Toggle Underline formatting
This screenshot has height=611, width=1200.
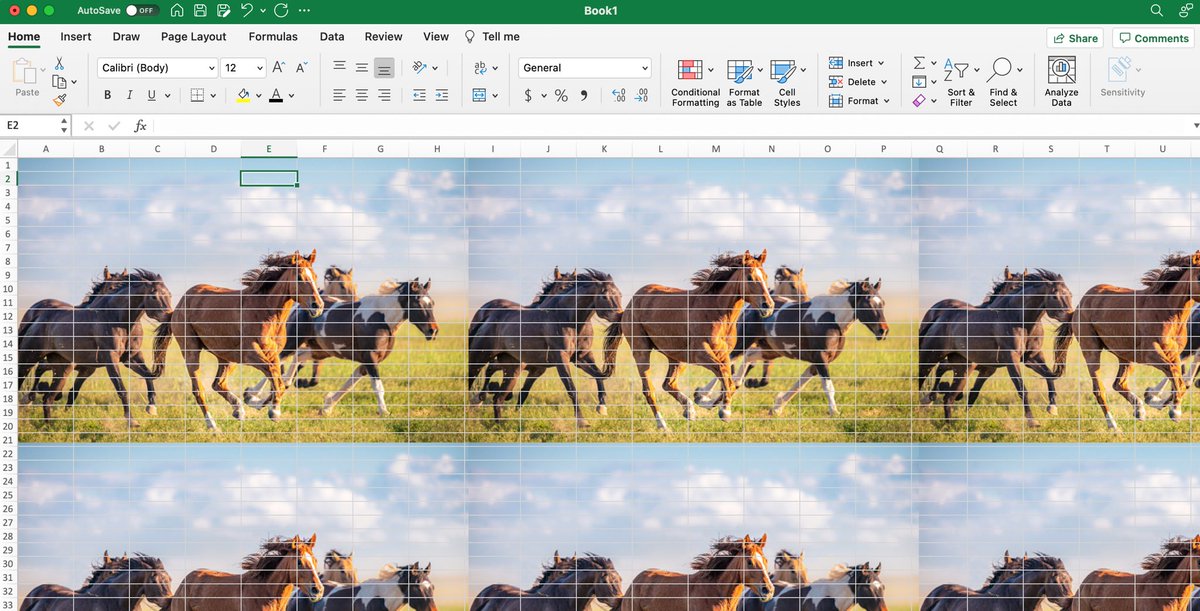point(152,95)
